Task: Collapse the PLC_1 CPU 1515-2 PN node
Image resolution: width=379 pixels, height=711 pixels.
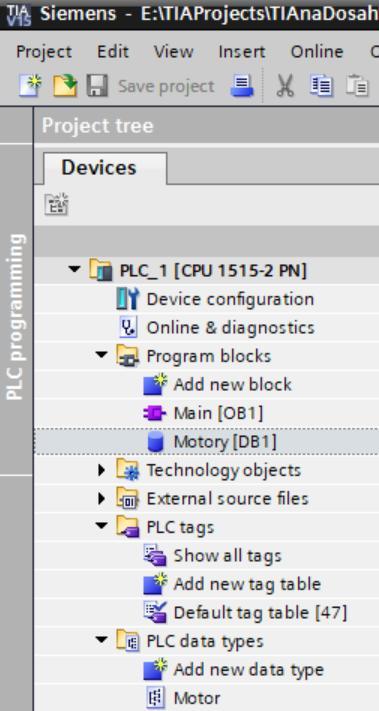Action: [73, 270]
